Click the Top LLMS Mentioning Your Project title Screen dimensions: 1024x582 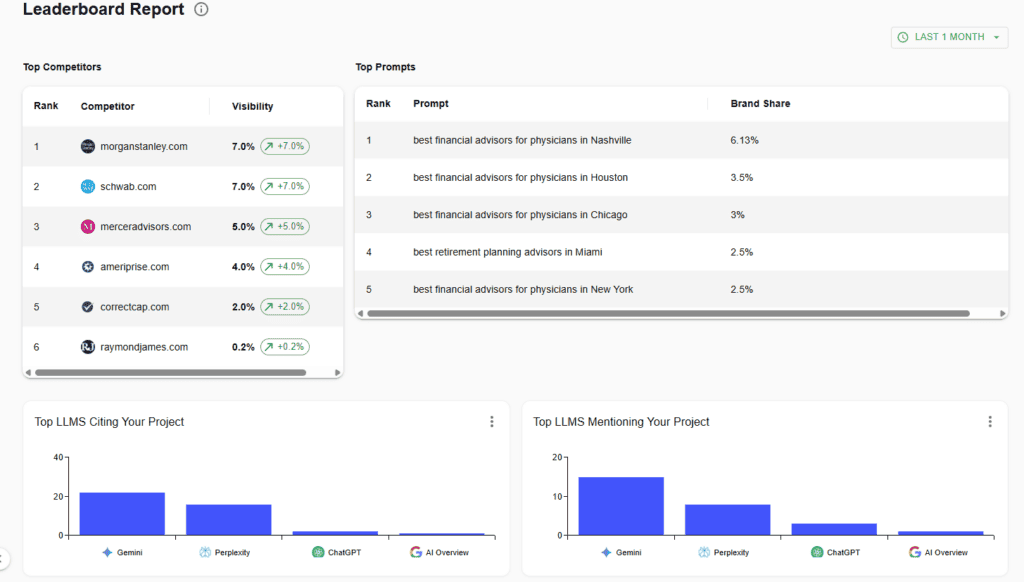click(621, 422)
